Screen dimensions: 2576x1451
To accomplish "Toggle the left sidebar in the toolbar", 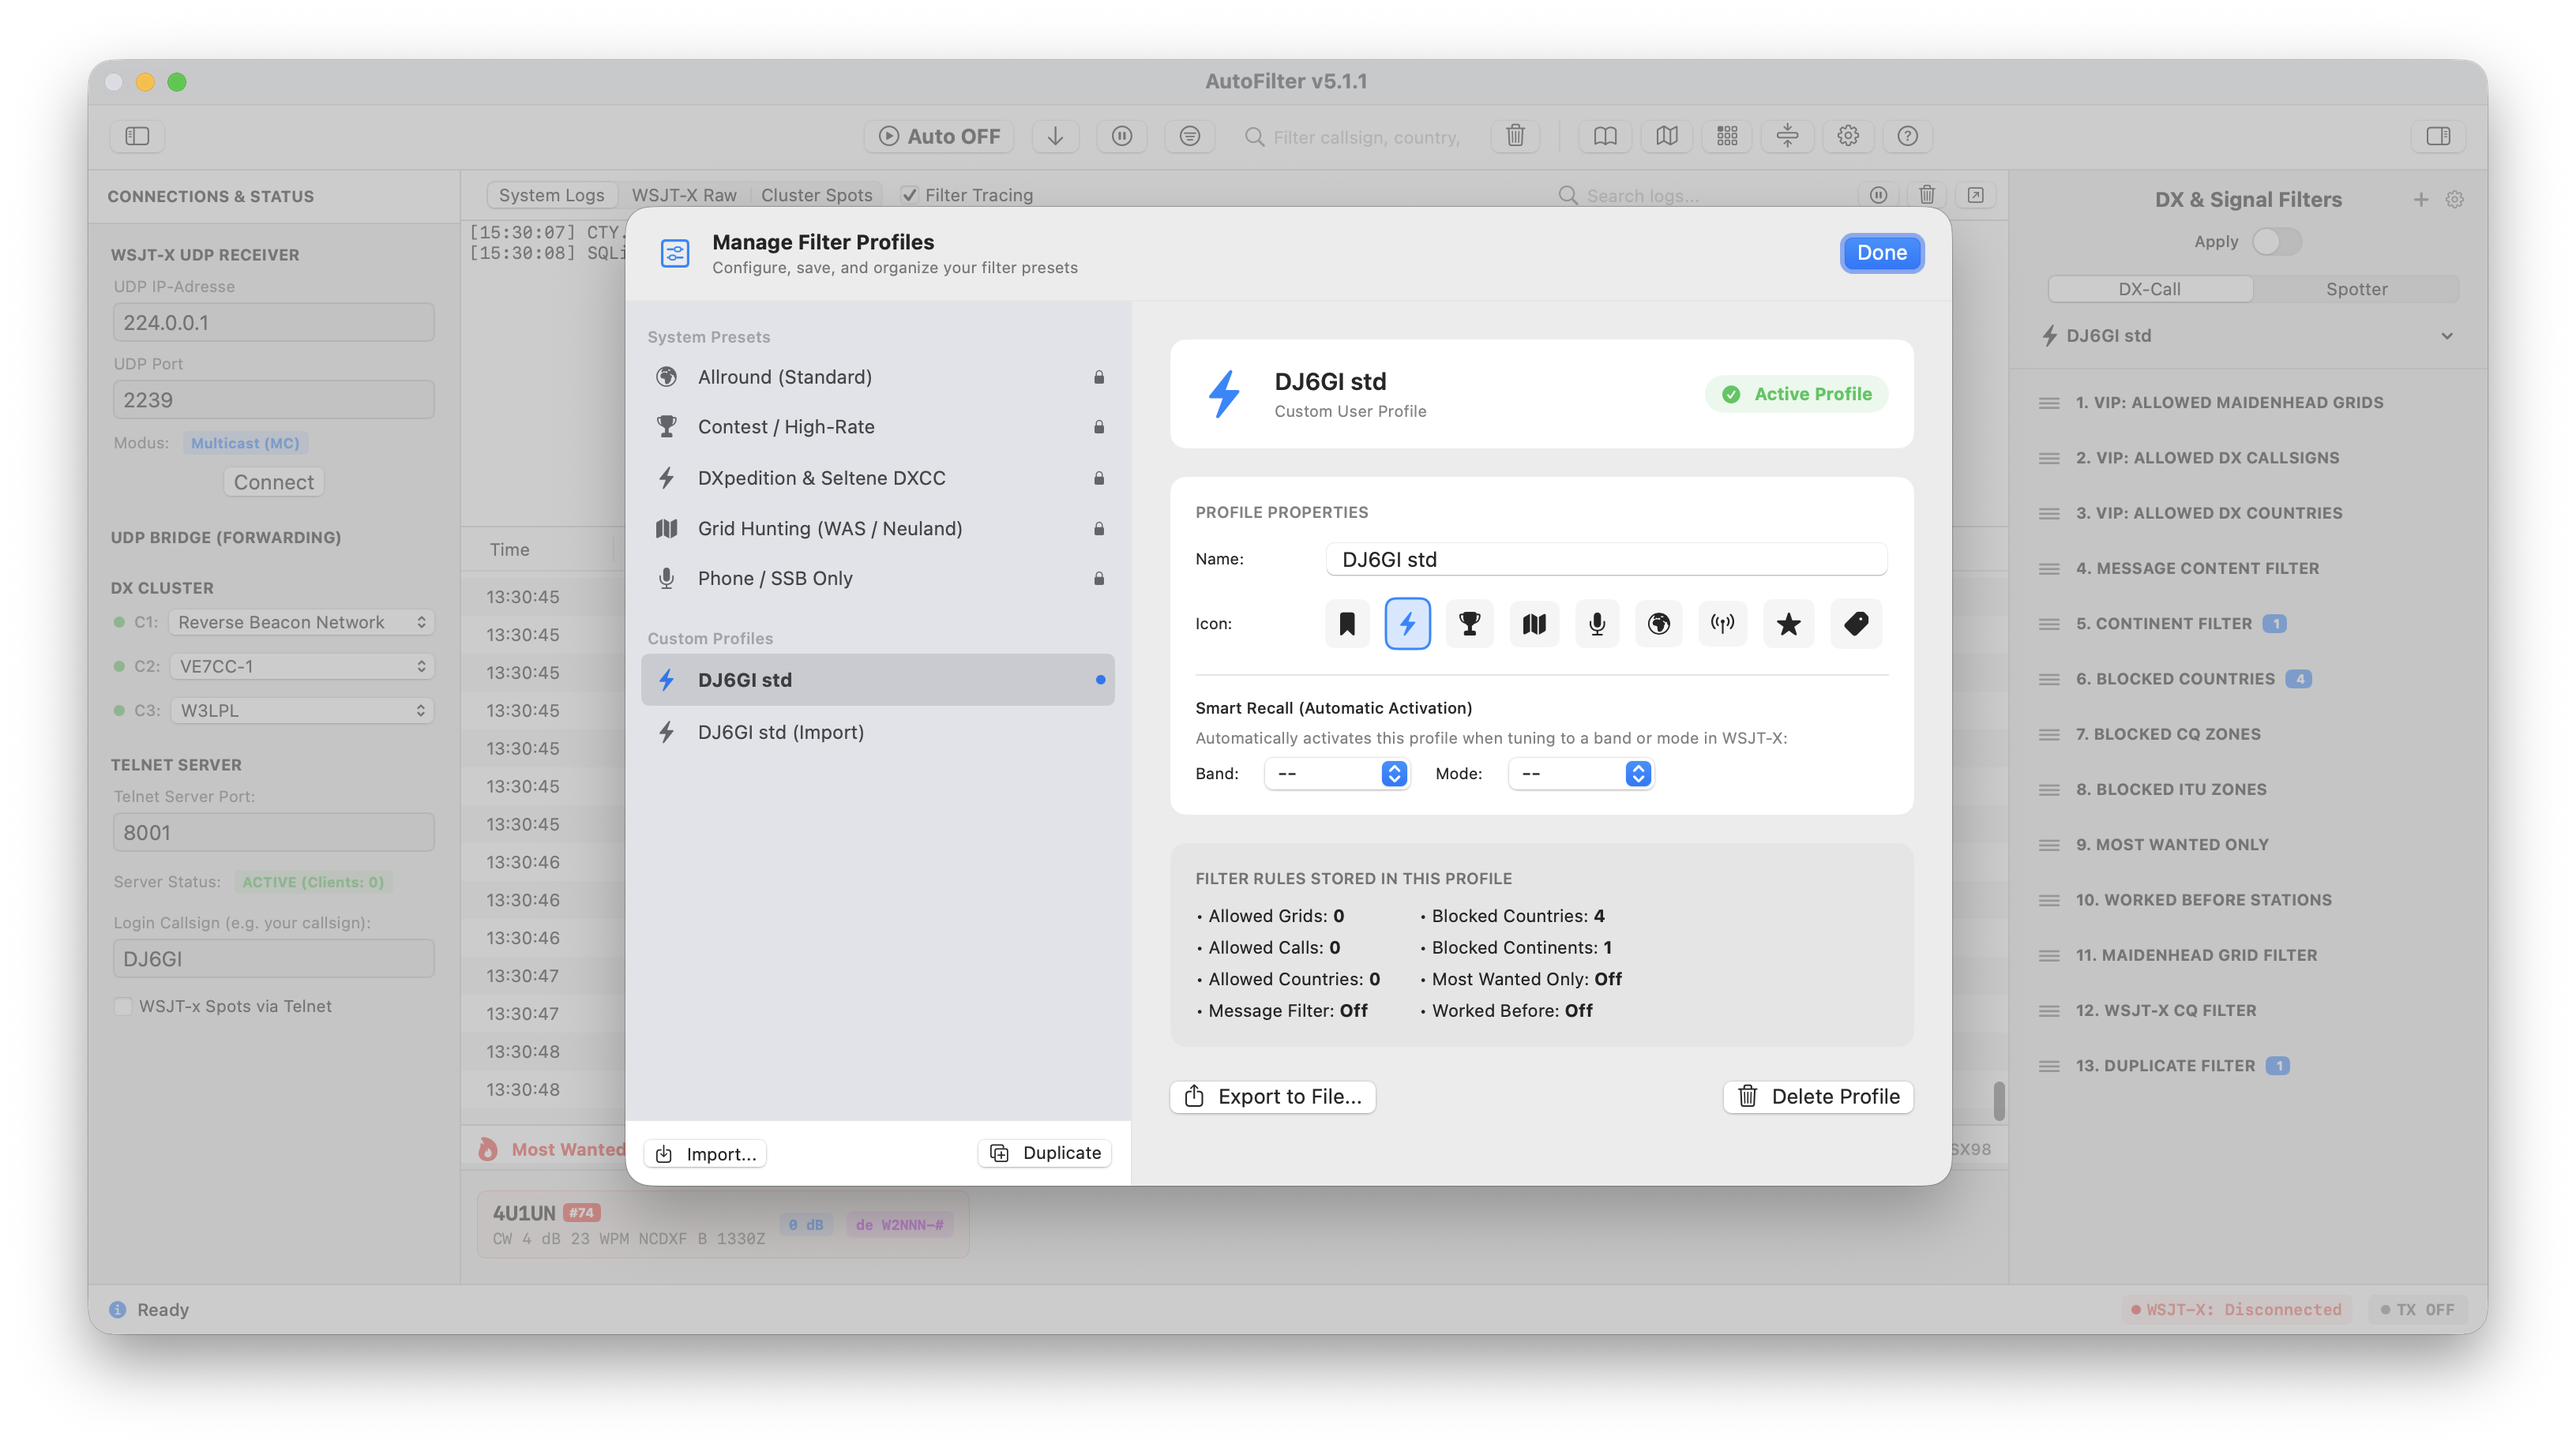I will 137,136.
